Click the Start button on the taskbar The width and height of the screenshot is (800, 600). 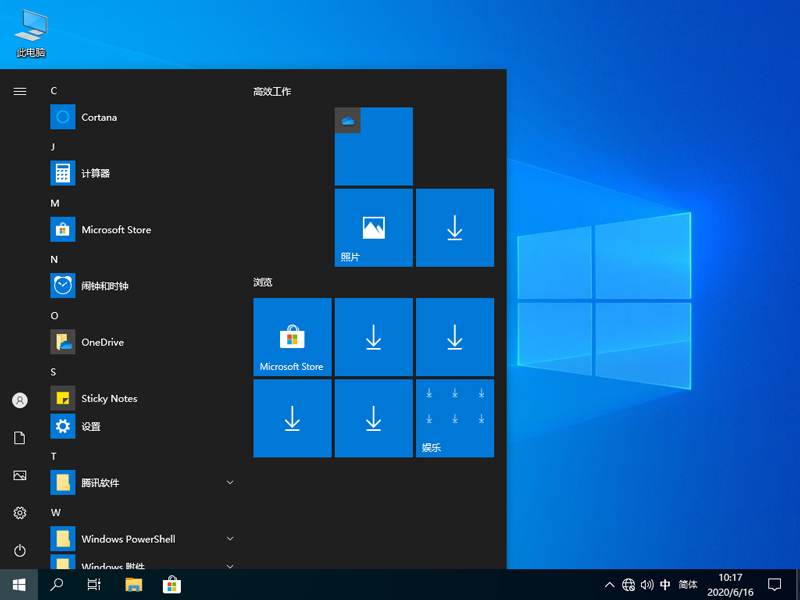pyautogui.click(x=19, y=585)
